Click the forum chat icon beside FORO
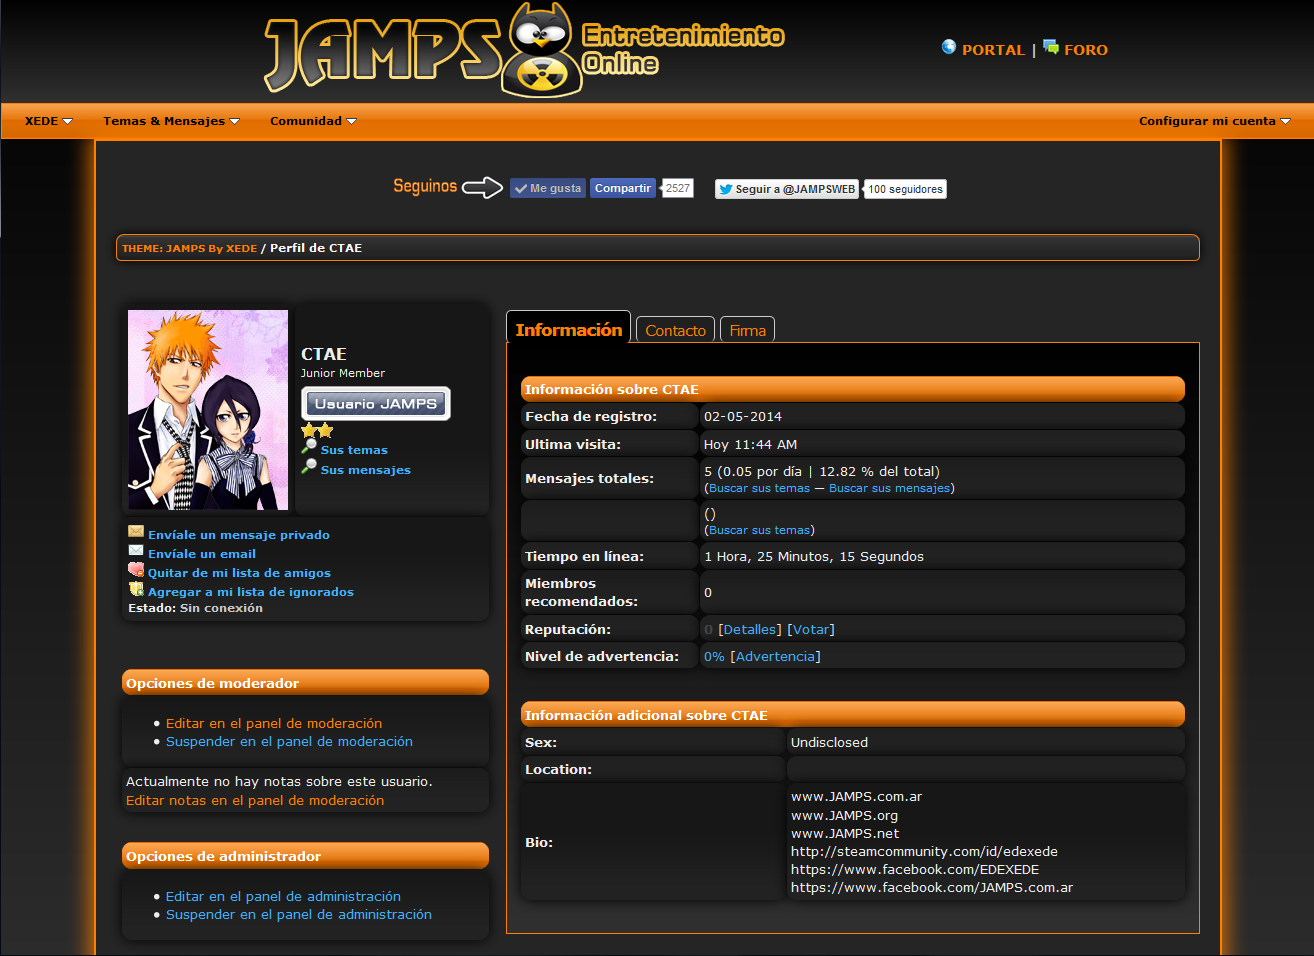Image resolution: width=1314 pixels, height=956 pixels. pos(1050,47)
